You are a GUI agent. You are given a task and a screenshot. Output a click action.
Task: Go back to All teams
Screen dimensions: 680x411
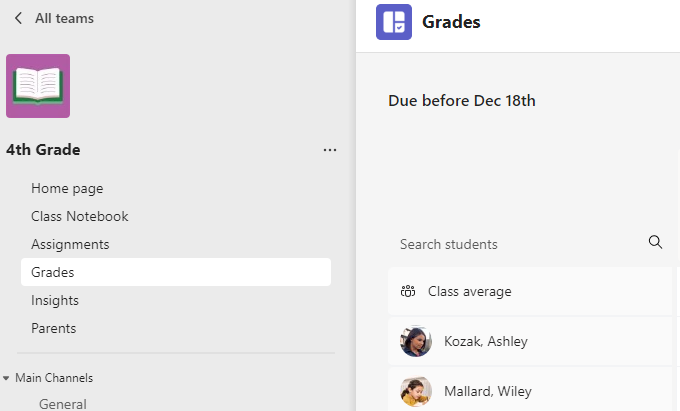point(65,18)
